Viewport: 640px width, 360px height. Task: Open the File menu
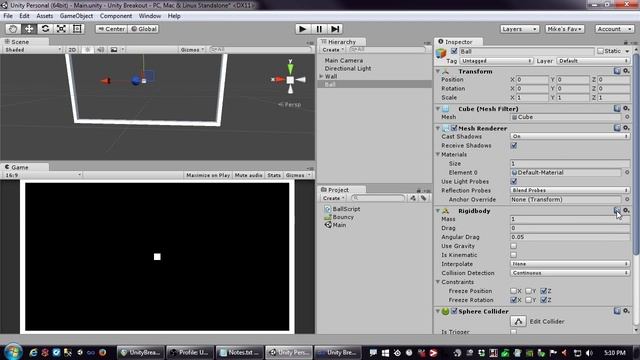8,16
